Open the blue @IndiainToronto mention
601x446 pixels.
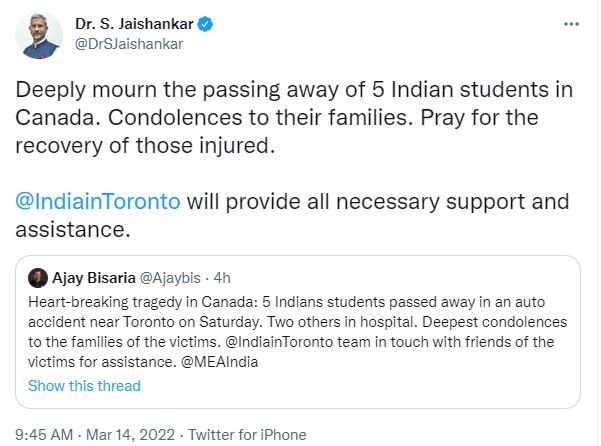(98, 201)
